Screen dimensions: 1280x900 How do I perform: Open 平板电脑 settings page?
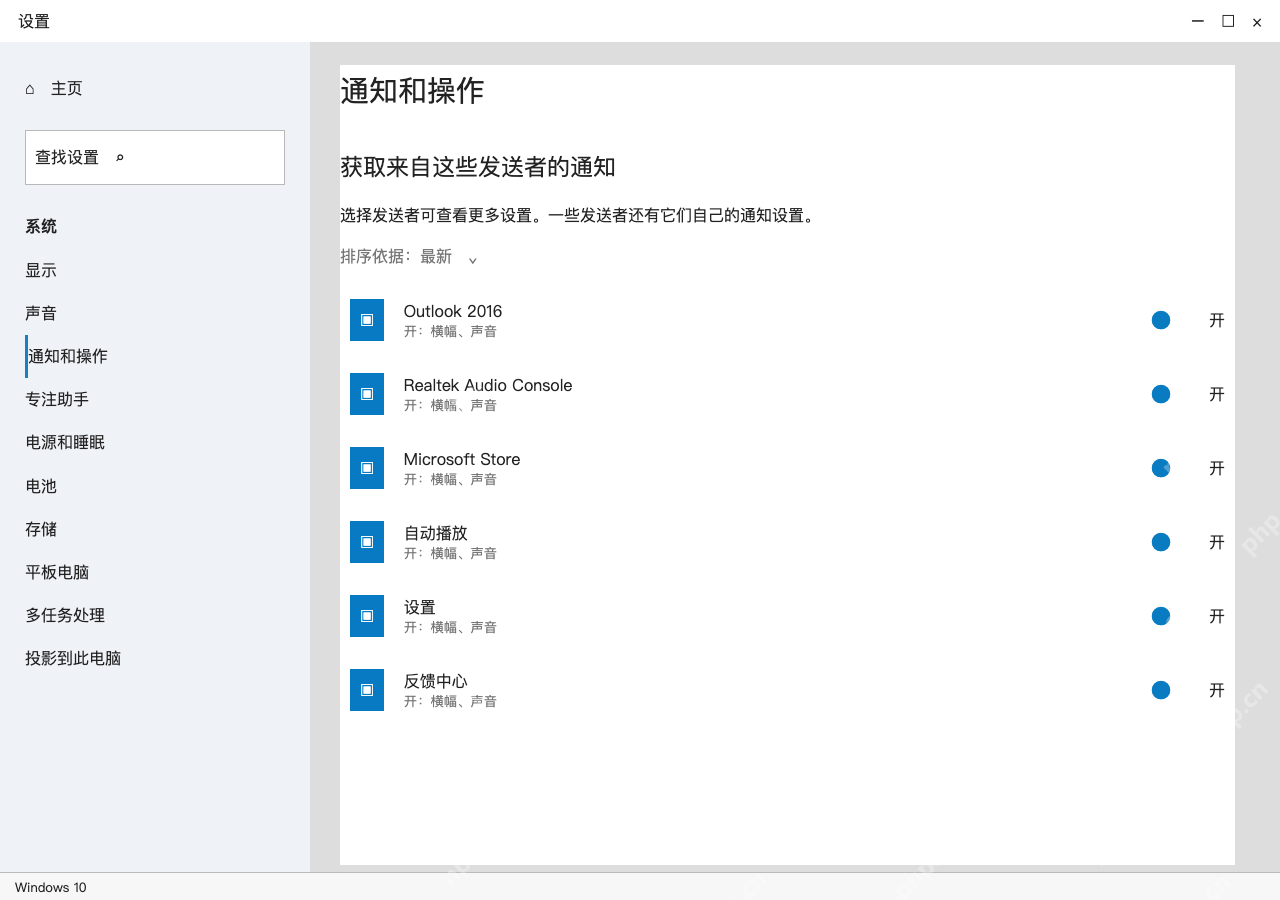pos(57,572)
